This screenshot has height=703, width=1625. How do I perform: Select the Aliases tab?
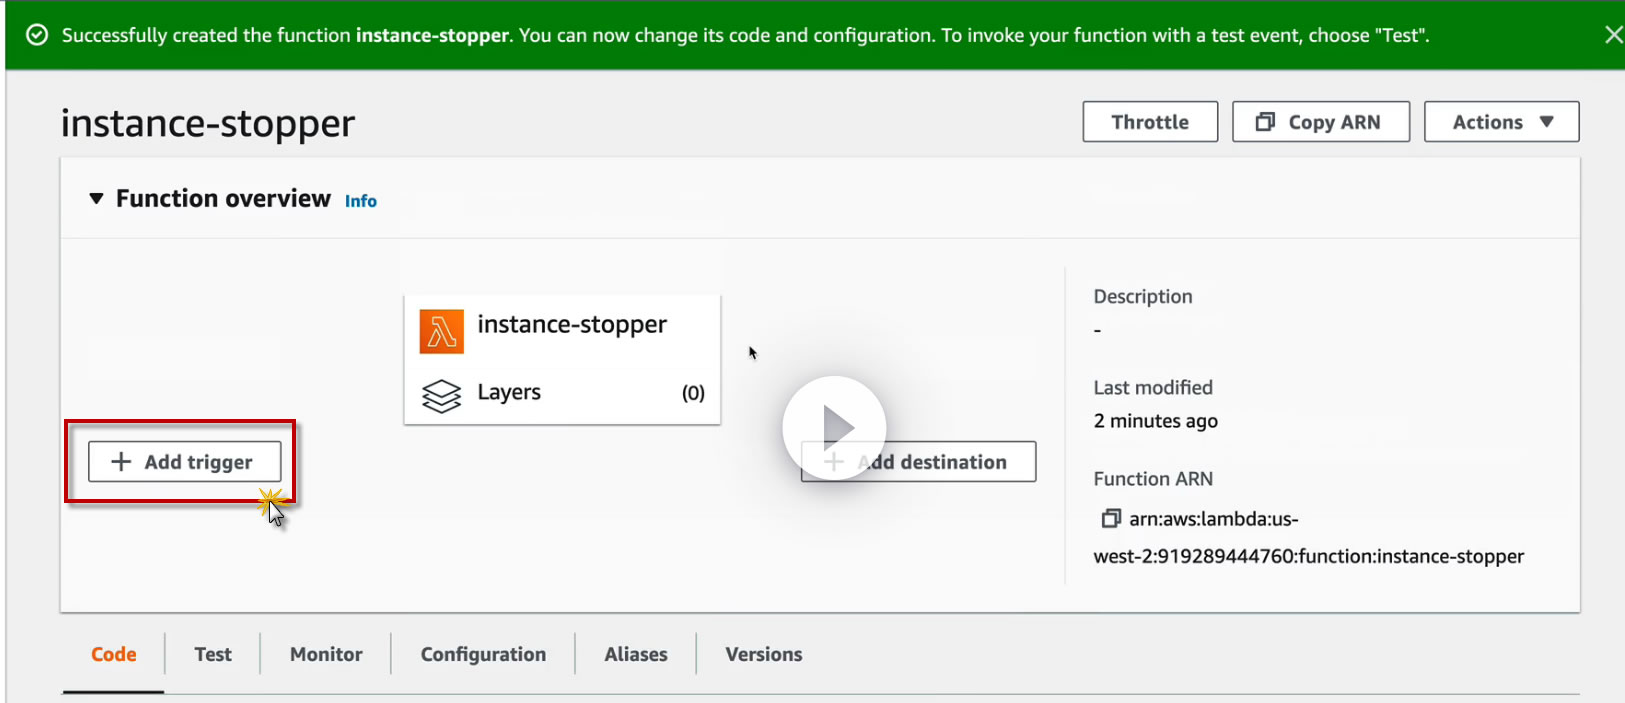(x=636, y=654)
